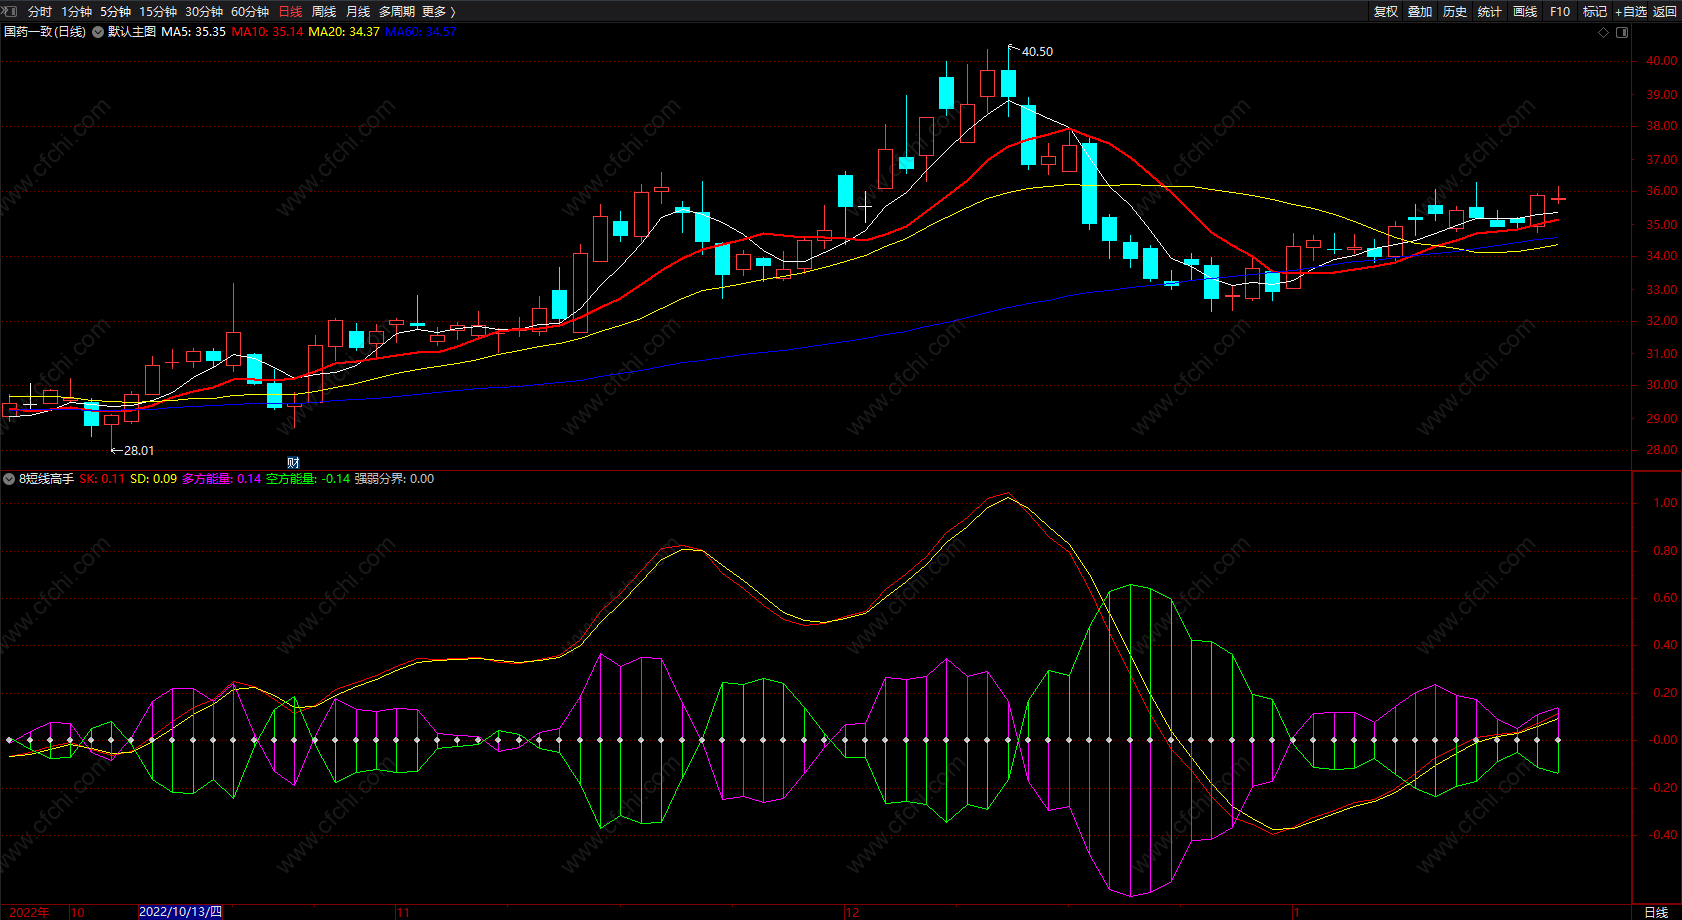This screenshot has width=1682, height=920.
Task: Open 多周期 multi-period view
Action: [x=397, y=12]
